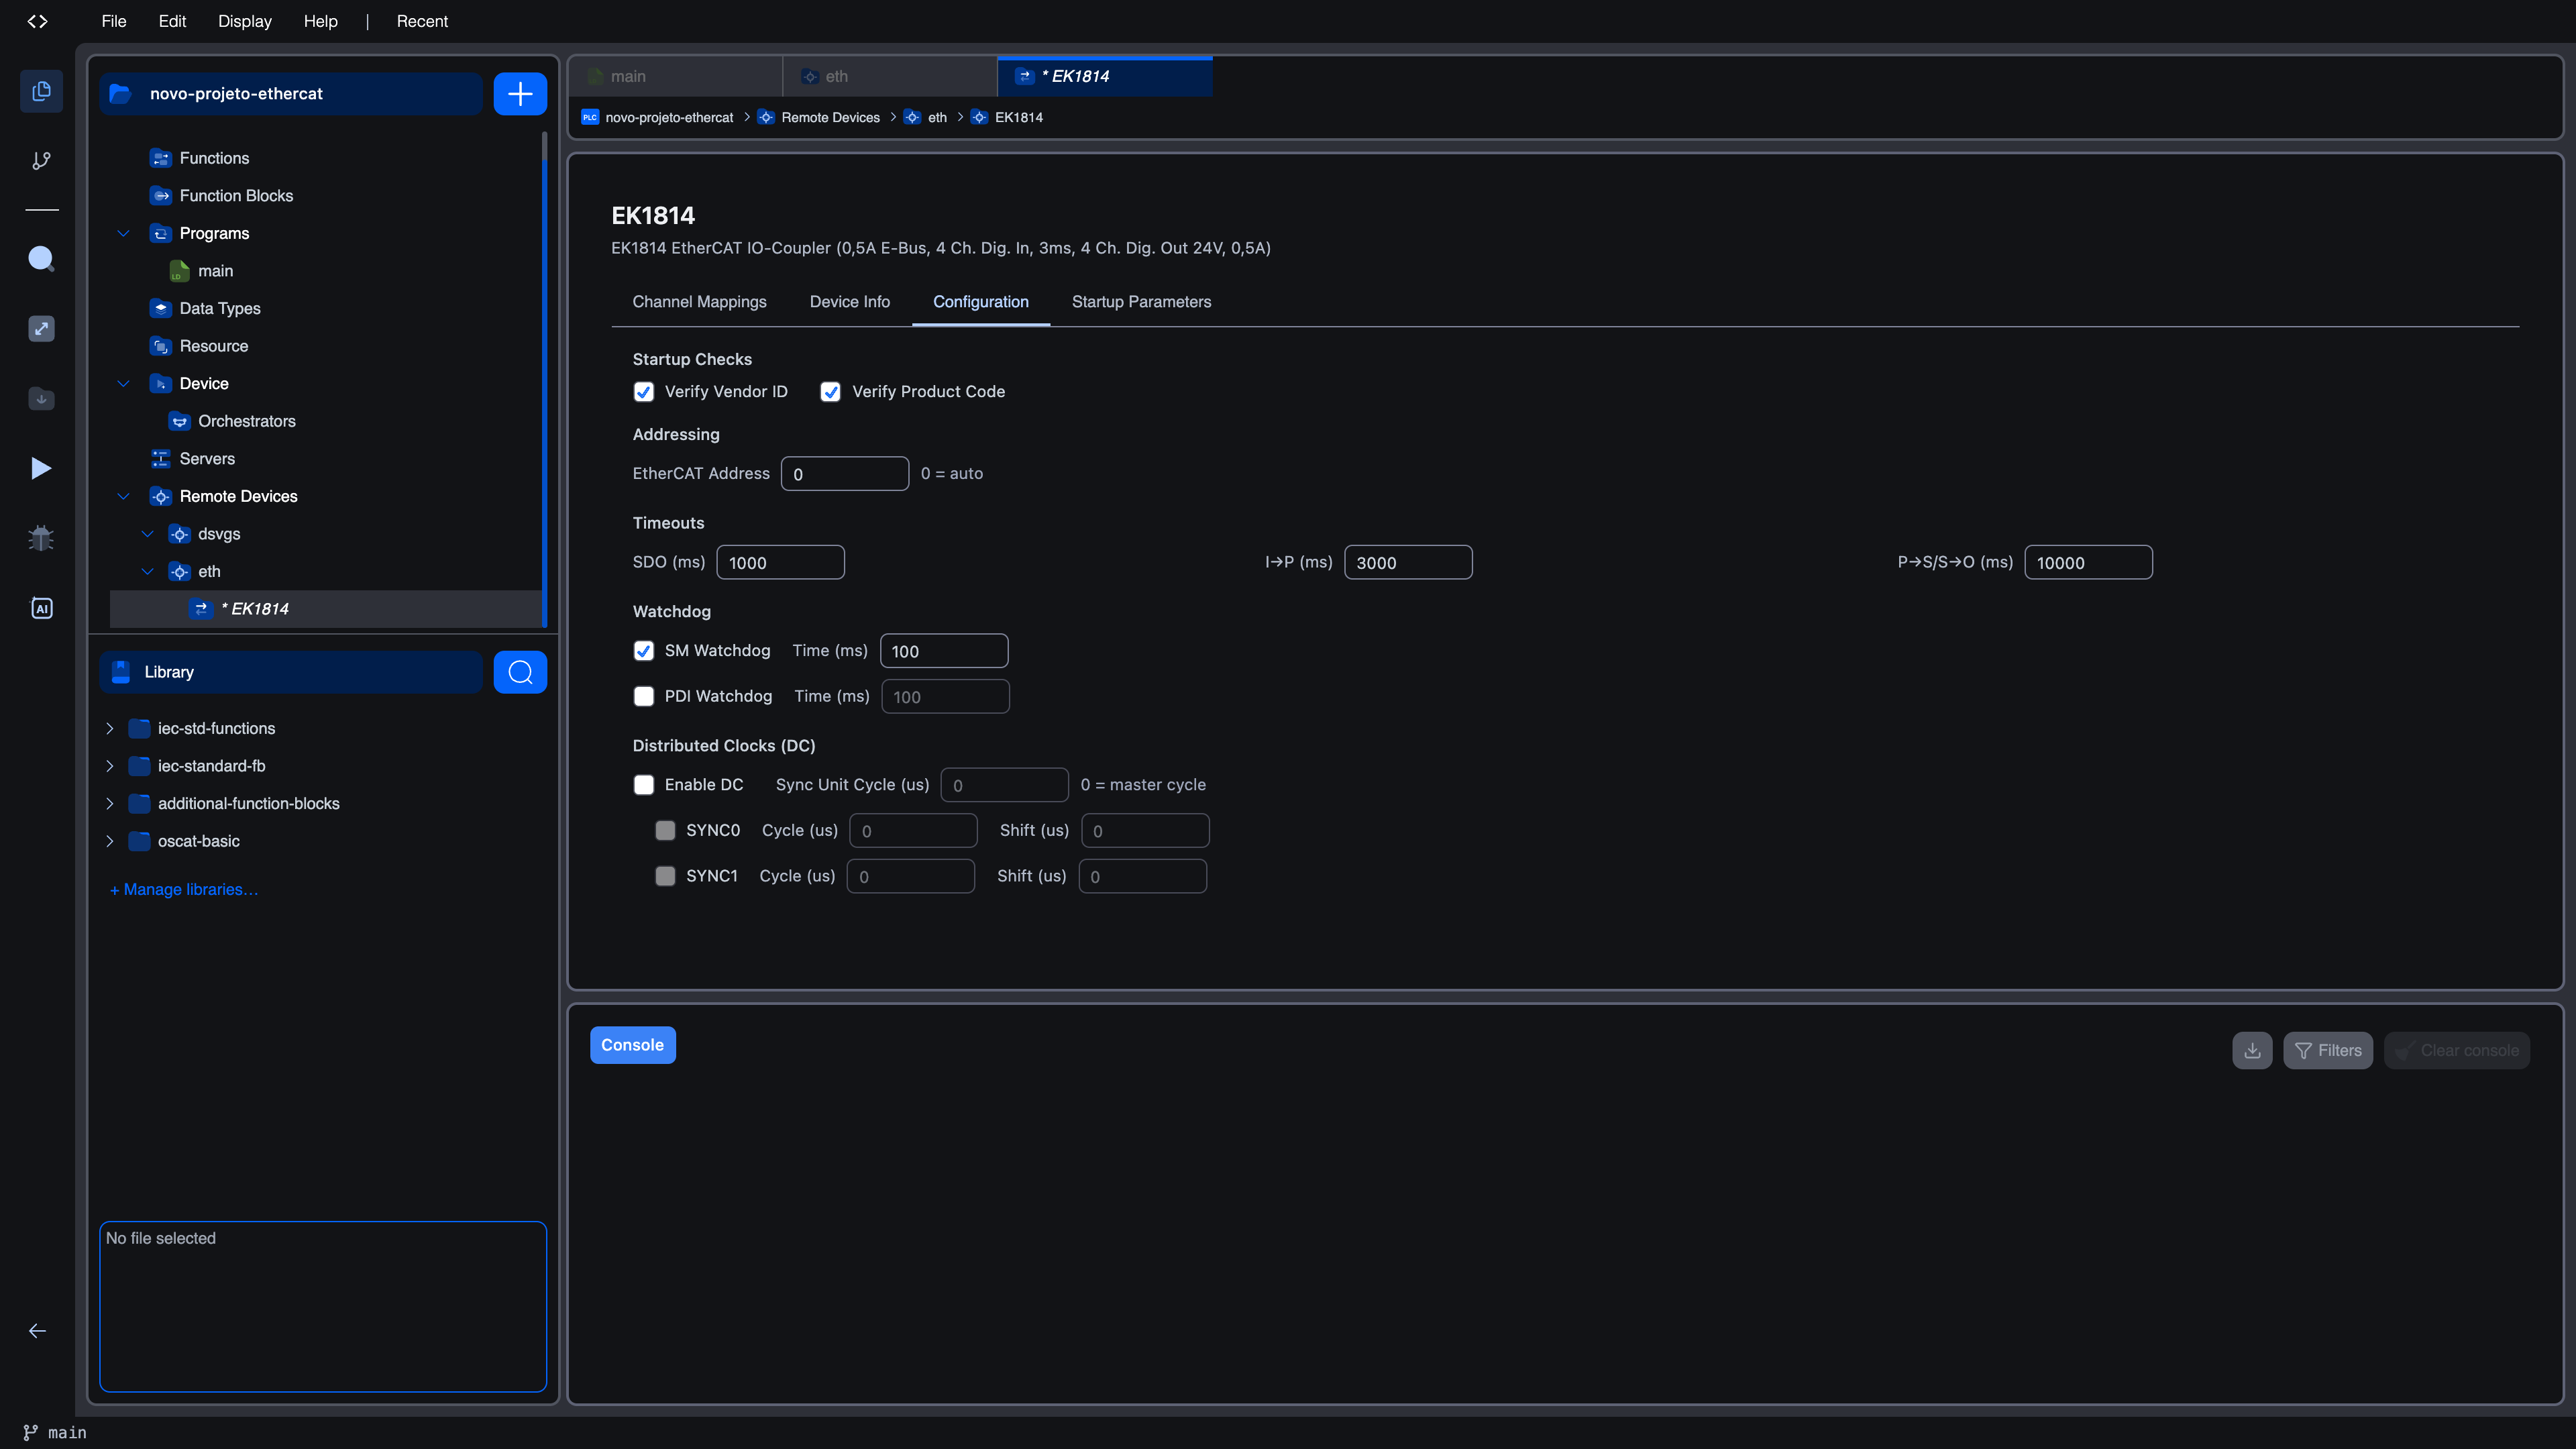Image resolution: width=2576 pixels, height=1449 pixels.
Task: Open the source control branch icon
Action: tap(41, 160)
